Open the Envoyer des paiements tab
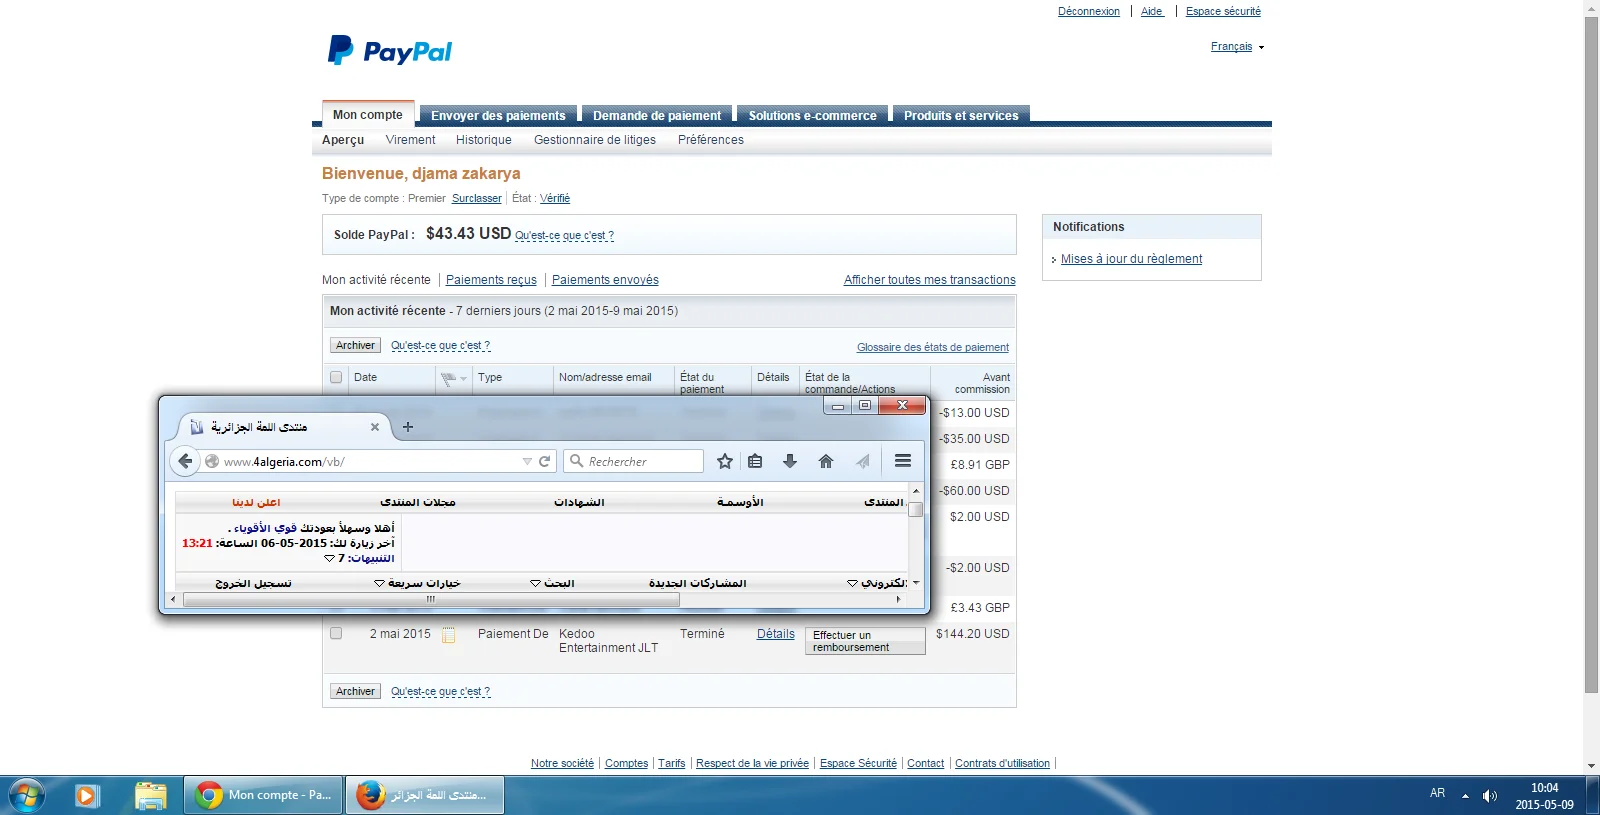The width and height of the screenshot is (1600, 815). point(498,115)
